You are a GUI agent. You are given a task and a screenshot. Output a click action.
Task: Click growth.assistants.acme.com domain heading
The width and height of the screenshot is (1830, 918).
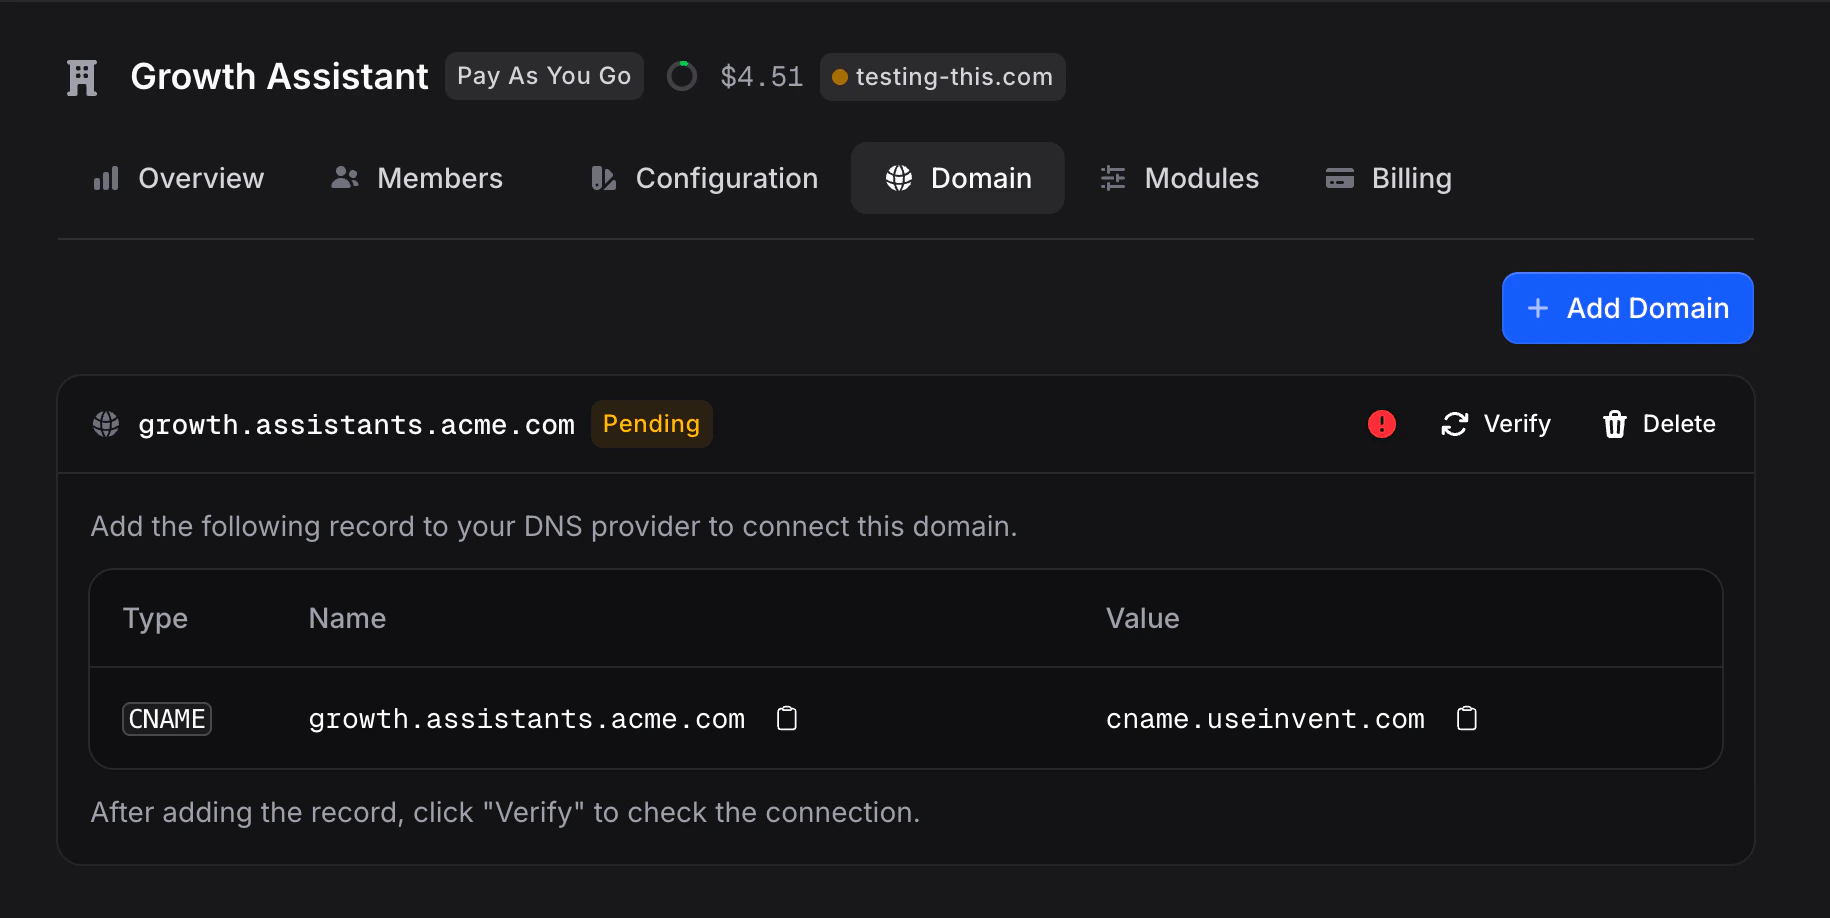pyautogui.click(x=356, y=425)
